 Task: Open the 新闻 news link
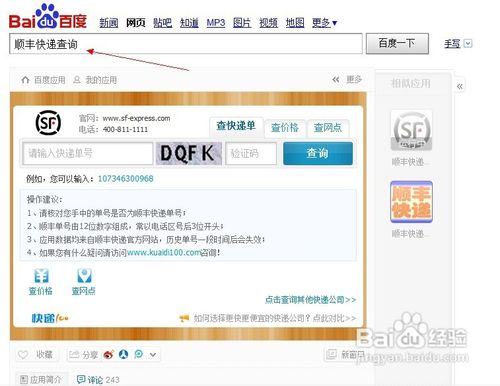point(109,23)
